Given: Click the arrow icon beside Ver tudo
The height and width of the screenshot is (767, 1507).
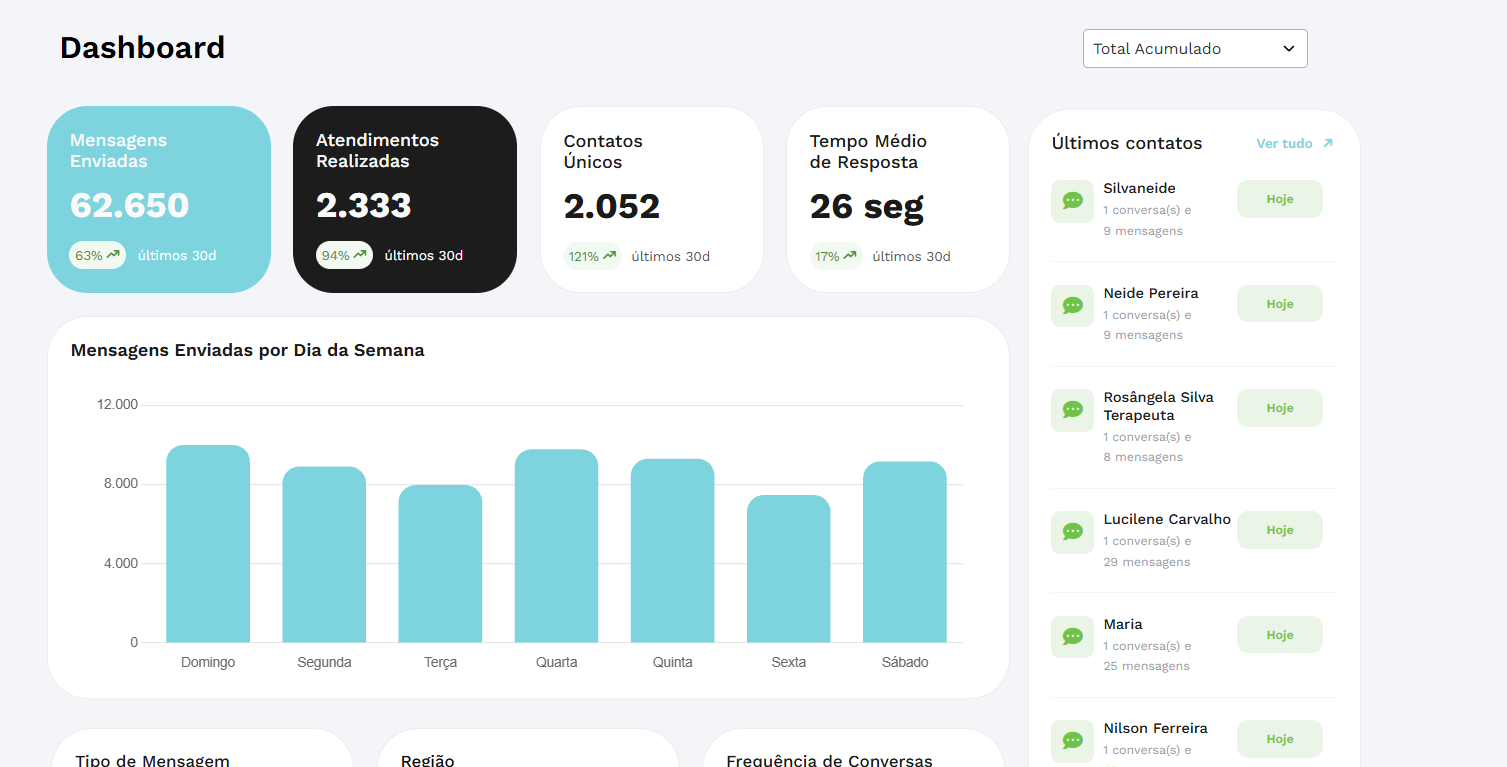Looking at the screenshot, I should pos(1328,143).
